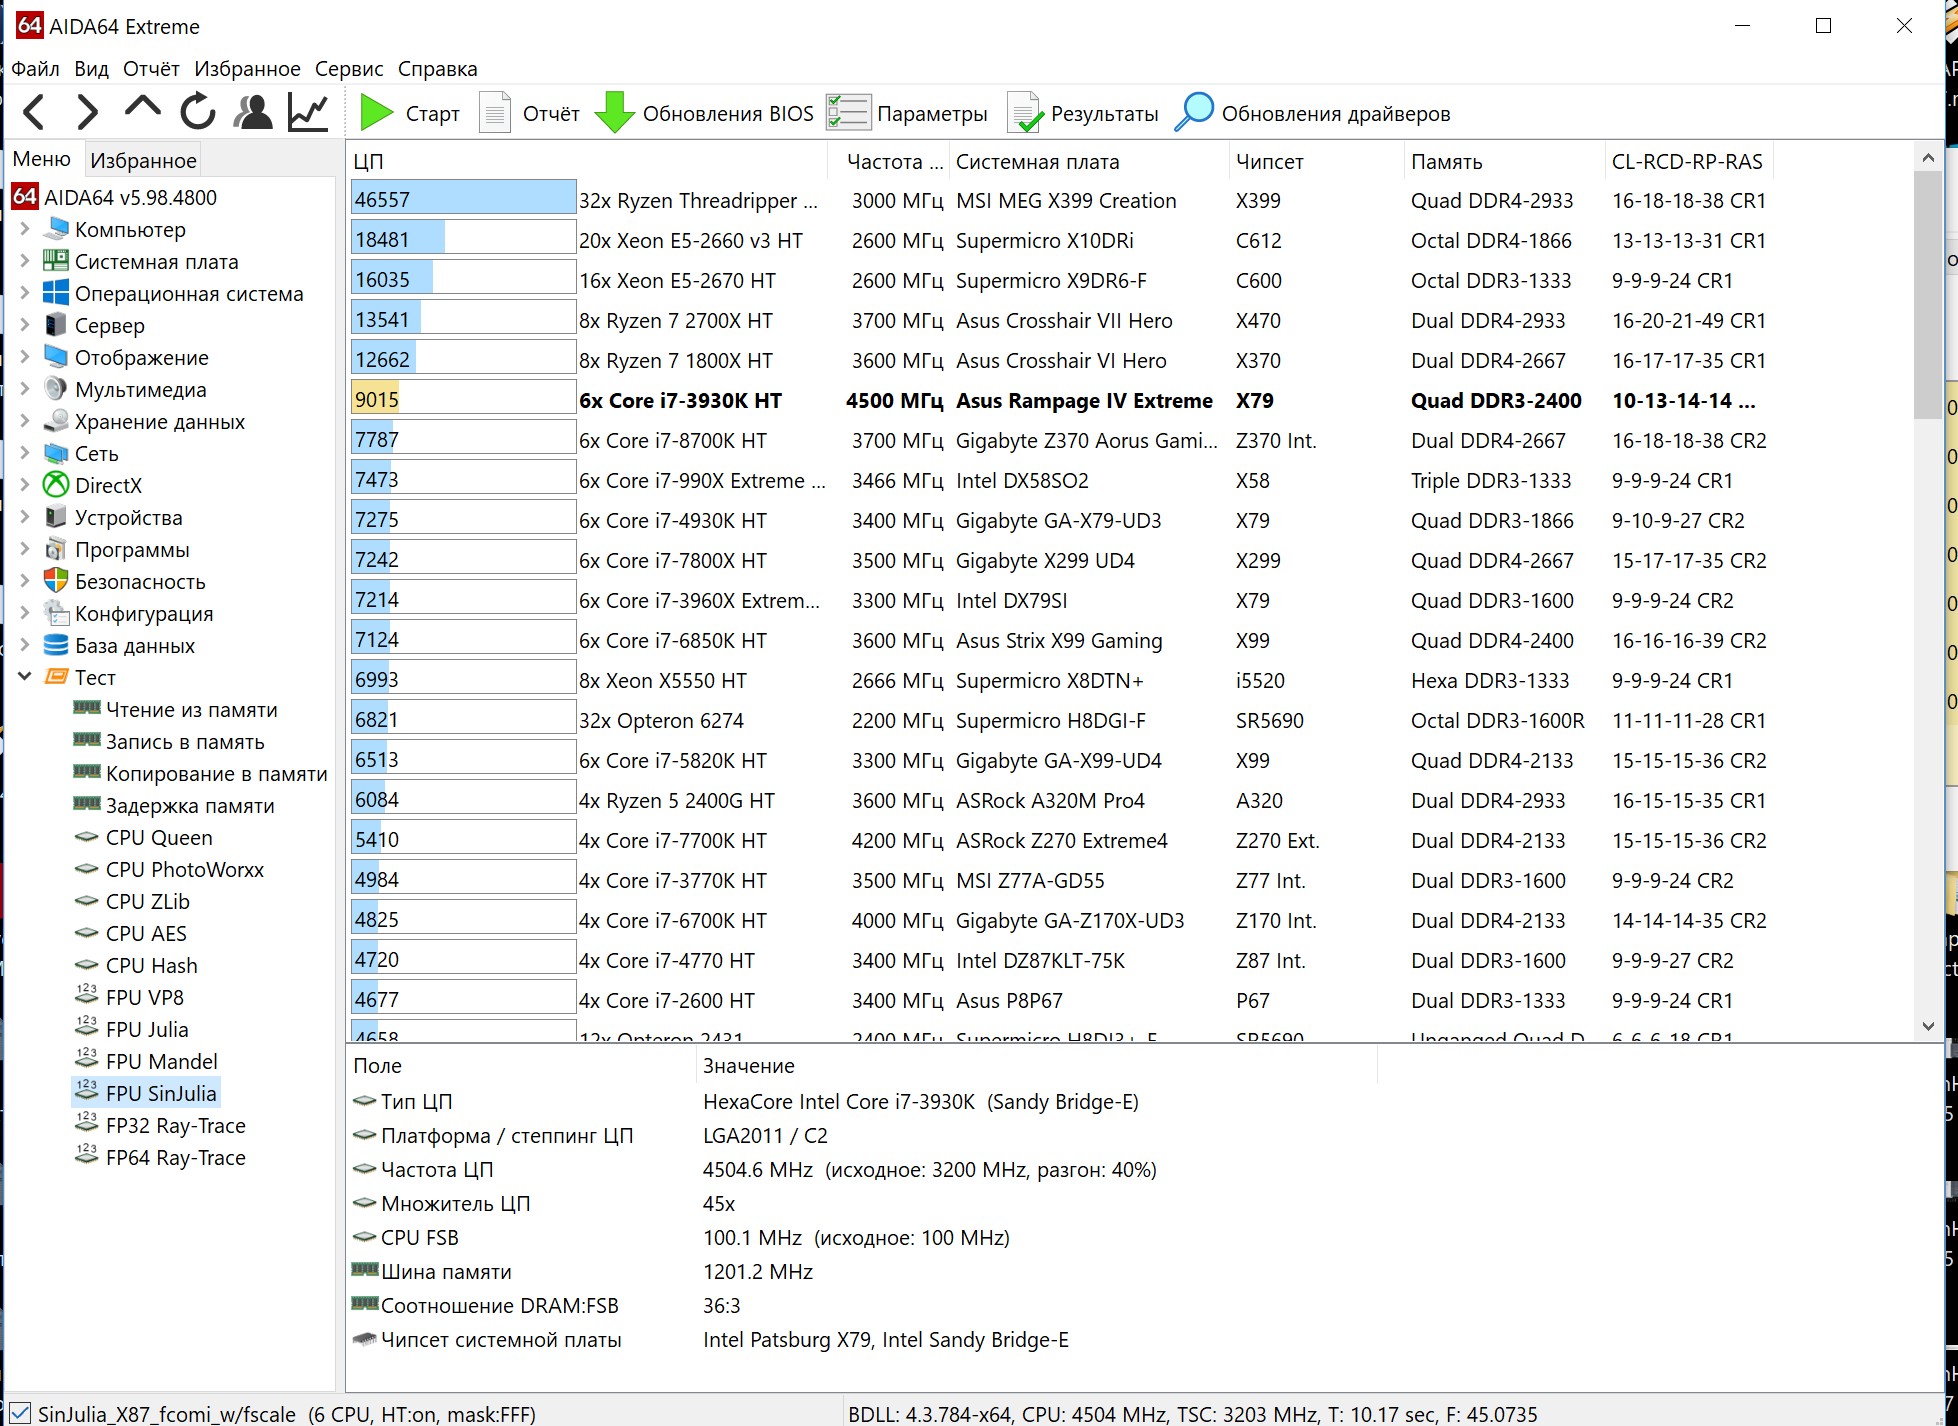This screenshot has height=1426, width=1958.
Task: Expand the DirectX tree node
Action: click(x=25, y=485)
